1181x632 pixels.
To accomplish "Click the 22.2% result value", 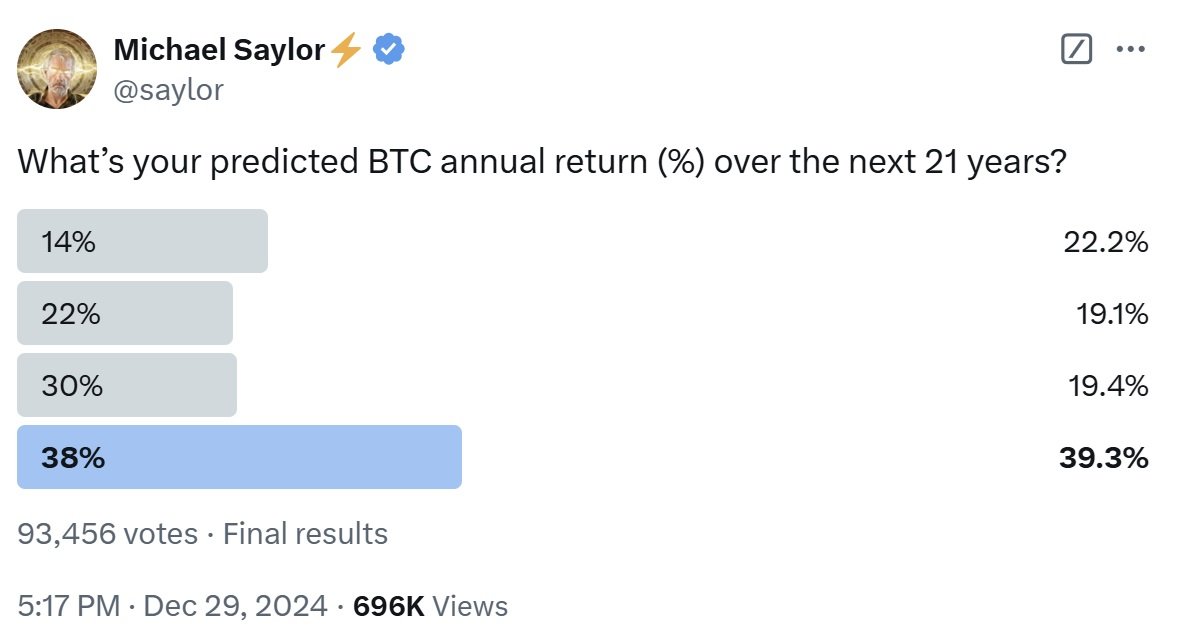I will pos(1106,242).
